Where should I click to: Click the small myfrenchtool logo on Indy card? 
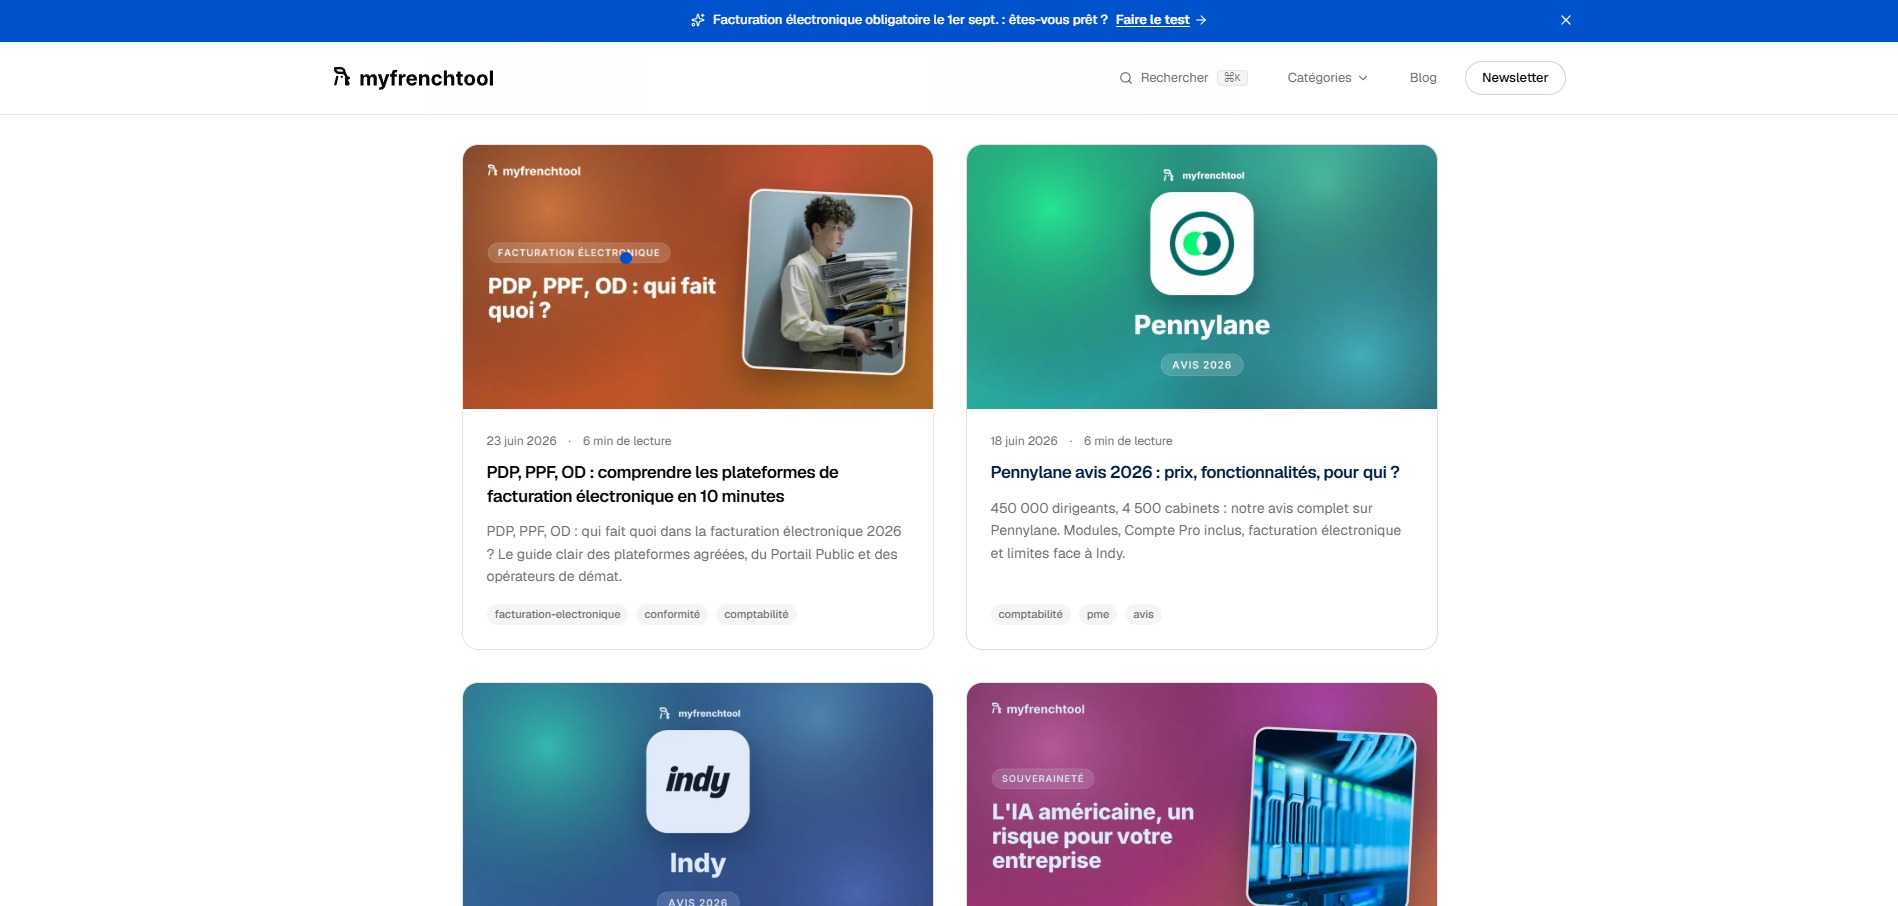click(x=699, y=713)
